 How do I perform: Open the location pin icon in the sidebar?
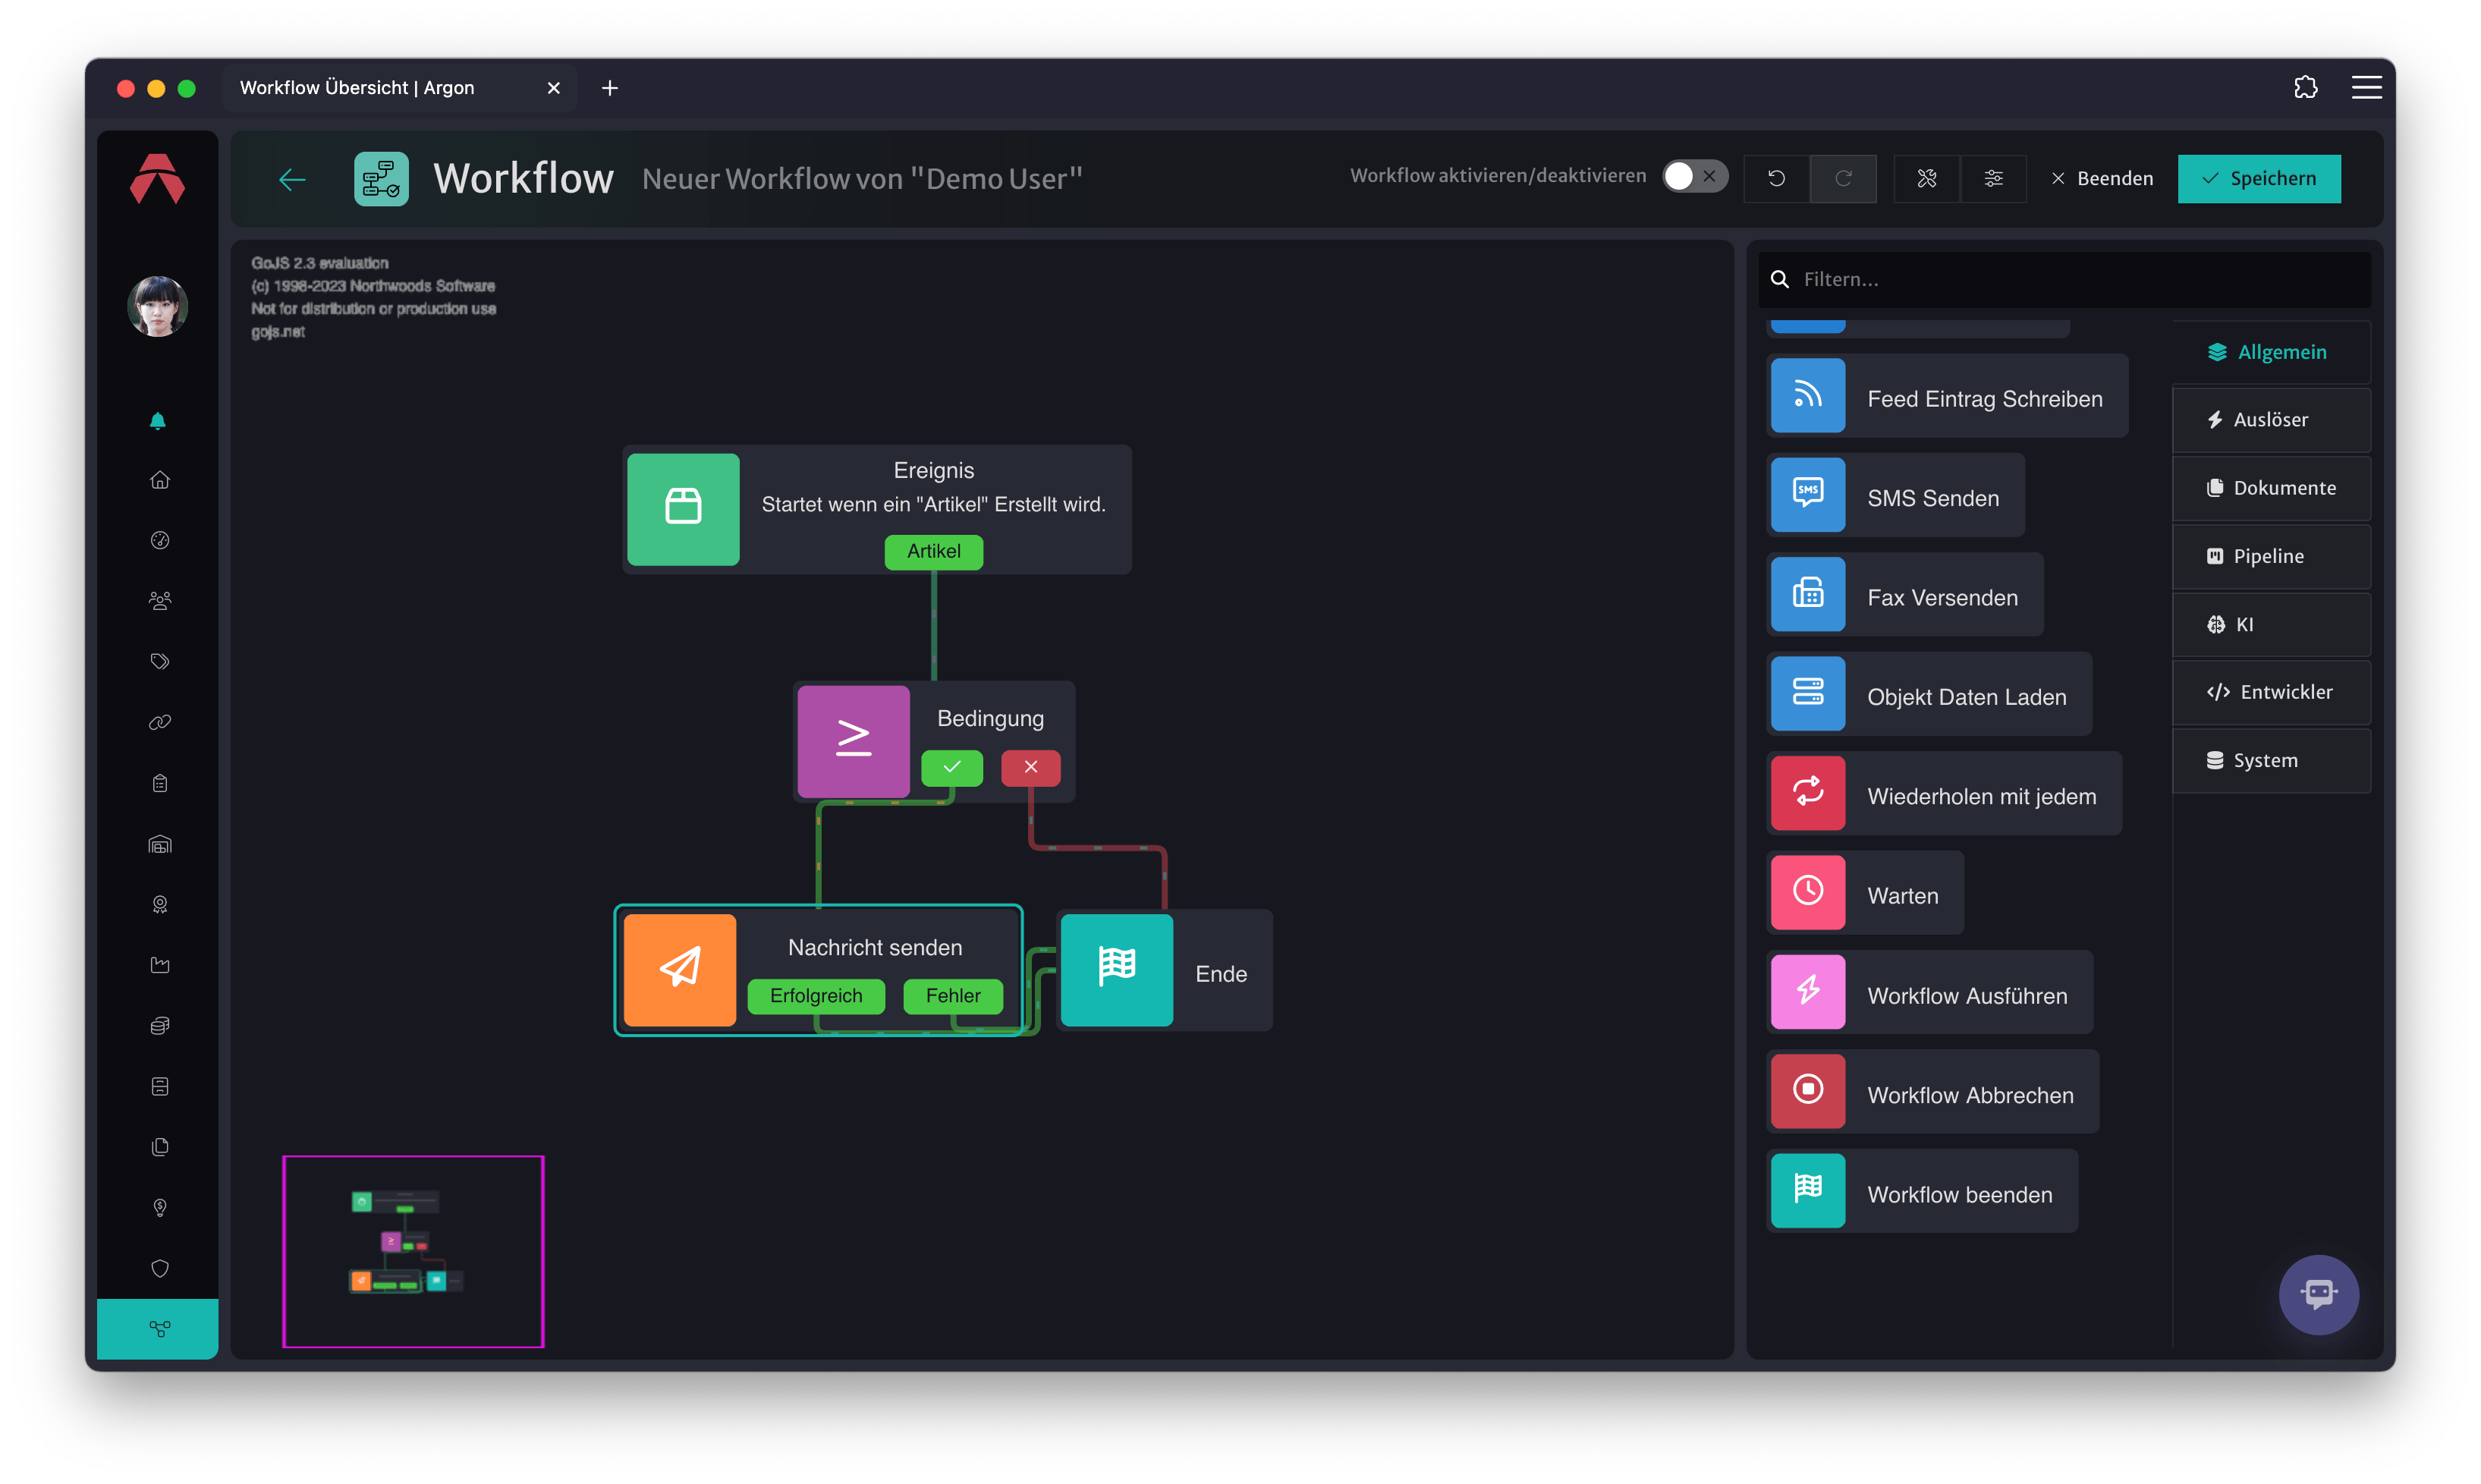click(x=159, y=1208)
